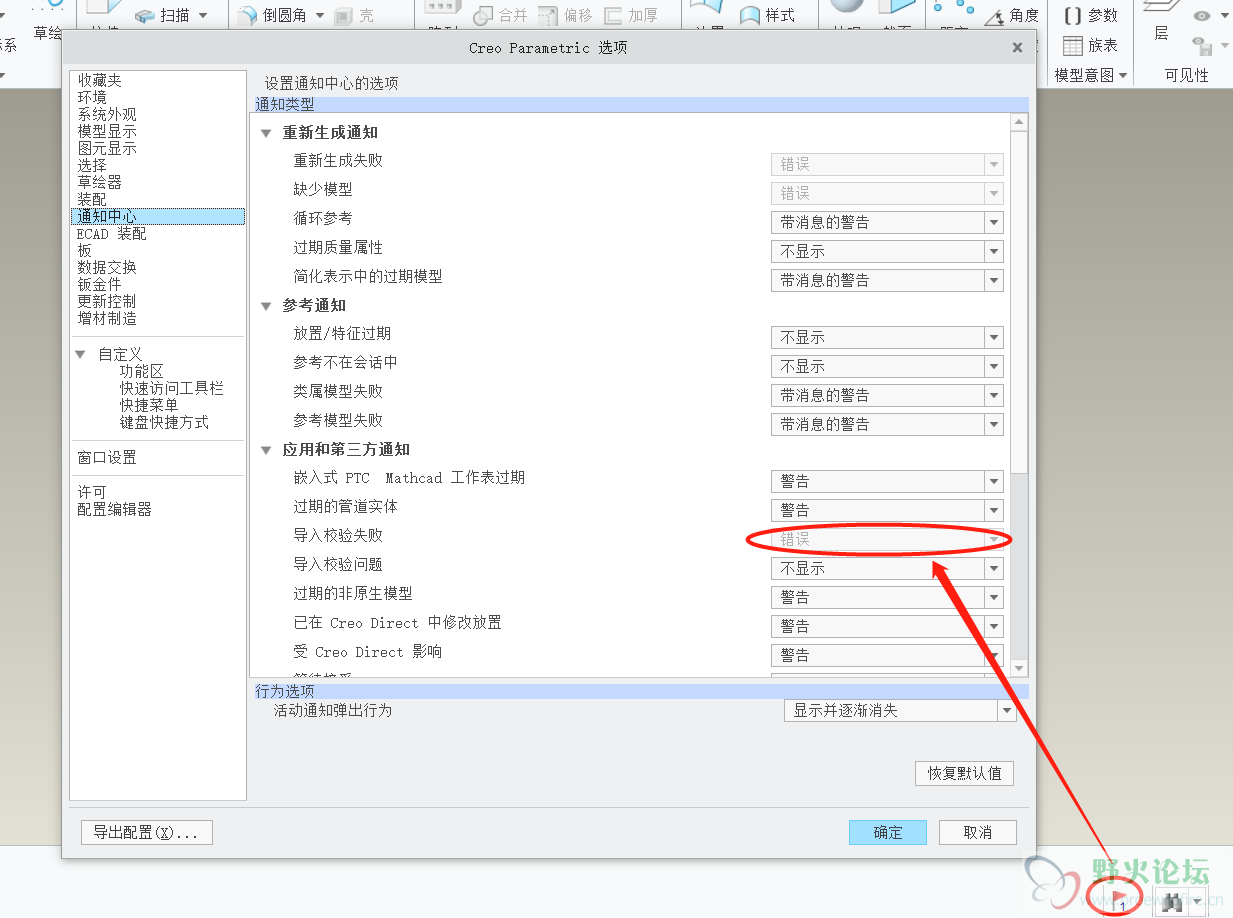Viewport: 1233px width, 918px height.
Task: Click the binoculars search icon in status bar
Action: click(1172, 902)
